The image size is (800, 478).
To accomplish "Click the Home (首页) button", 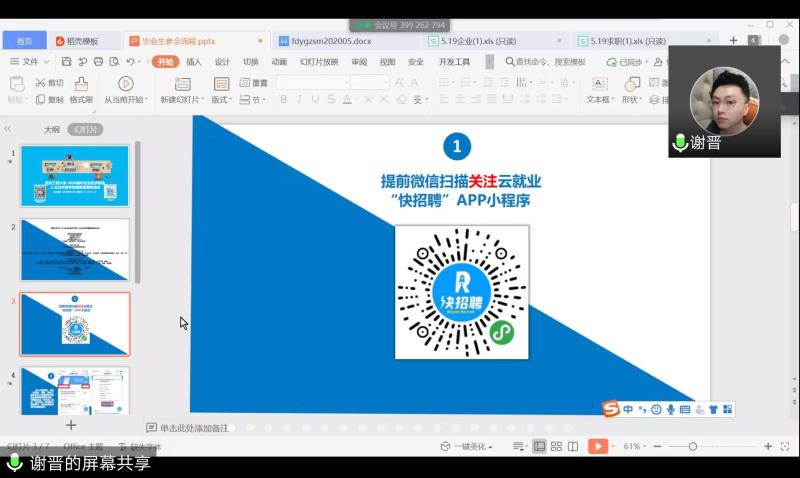I will [x=24, y=41].
